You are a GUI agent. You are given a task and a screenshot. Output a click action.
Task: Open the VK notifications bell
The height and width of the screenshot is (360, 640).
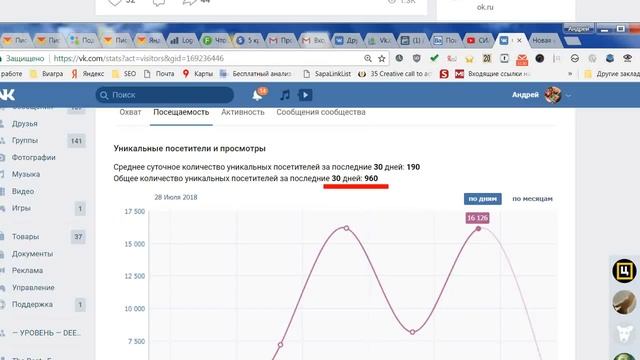pyautogui.click(x=258, y=95)
